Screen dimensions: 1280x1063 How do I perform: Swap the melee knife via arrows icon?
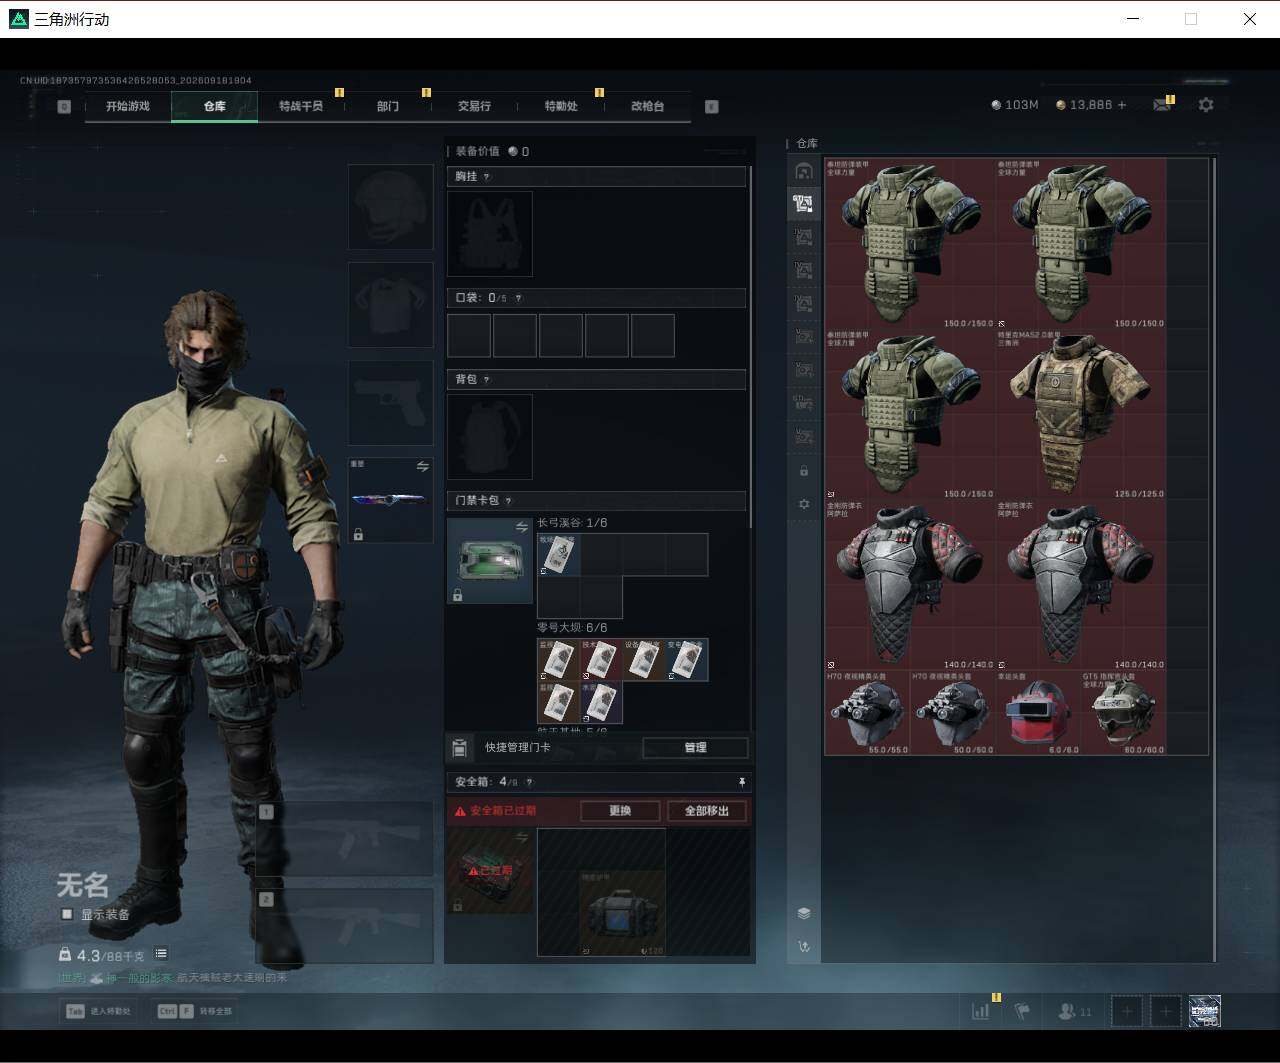[422, 467]
